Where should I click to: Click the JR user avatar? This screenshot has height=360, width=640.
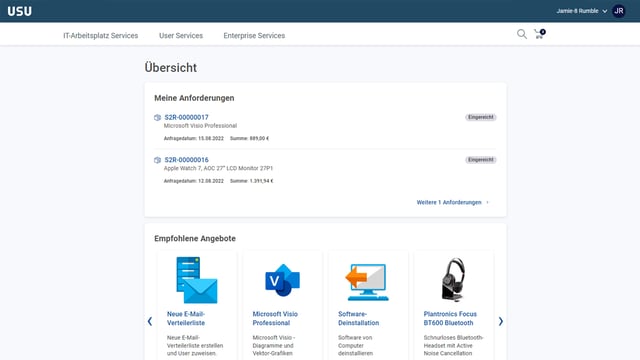coord(619,11)
